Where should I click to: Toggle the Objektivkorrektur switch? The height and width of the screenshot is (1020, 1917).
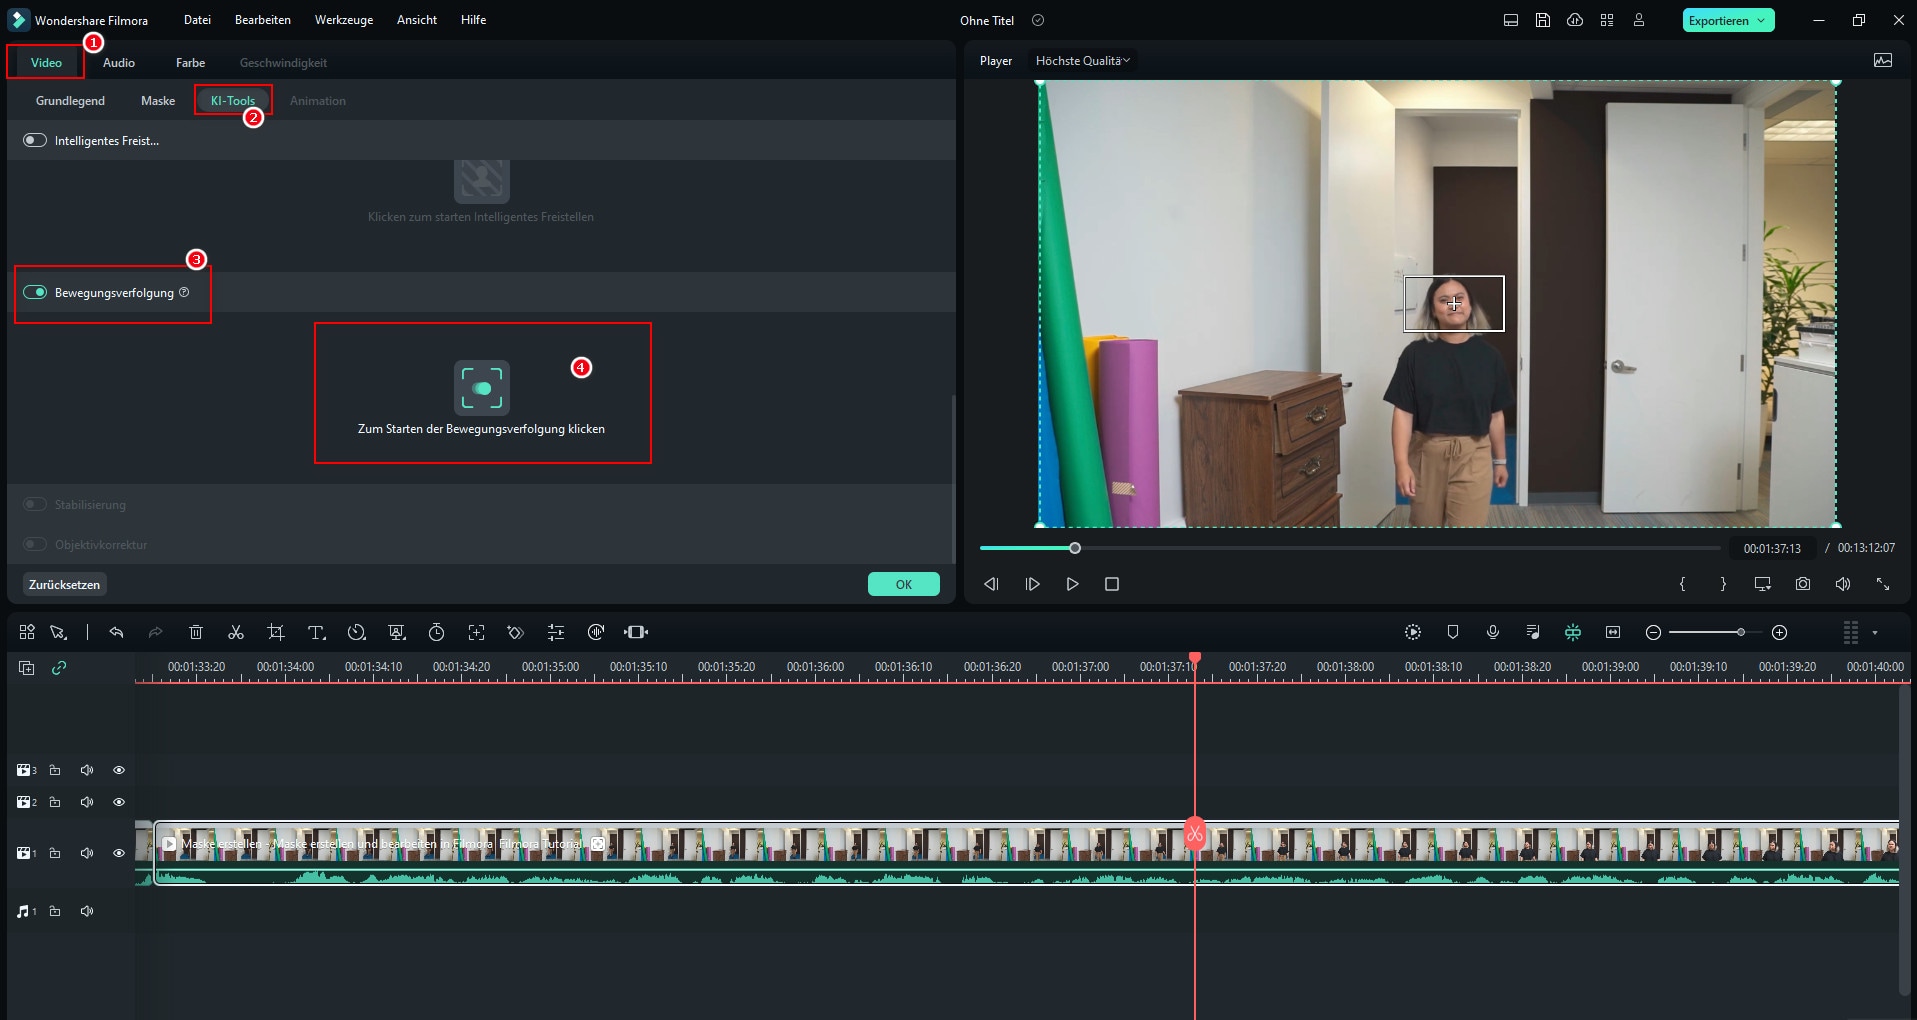pos(35,544)
